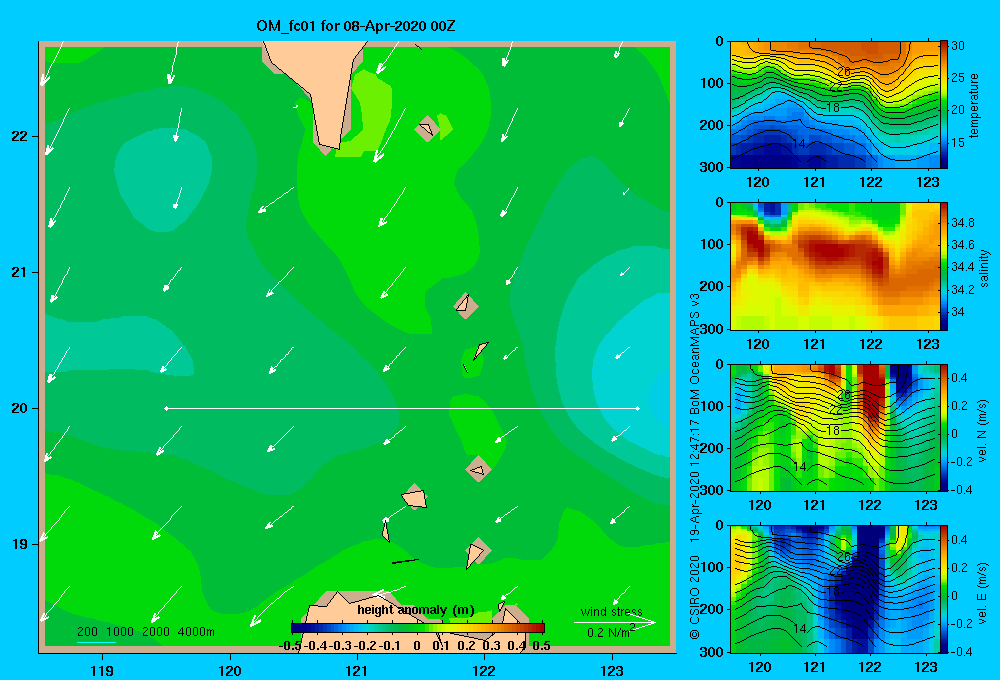Screen dimensions: 1000x680
Task: Click the salinity color bar
Action: pos(944,267)
